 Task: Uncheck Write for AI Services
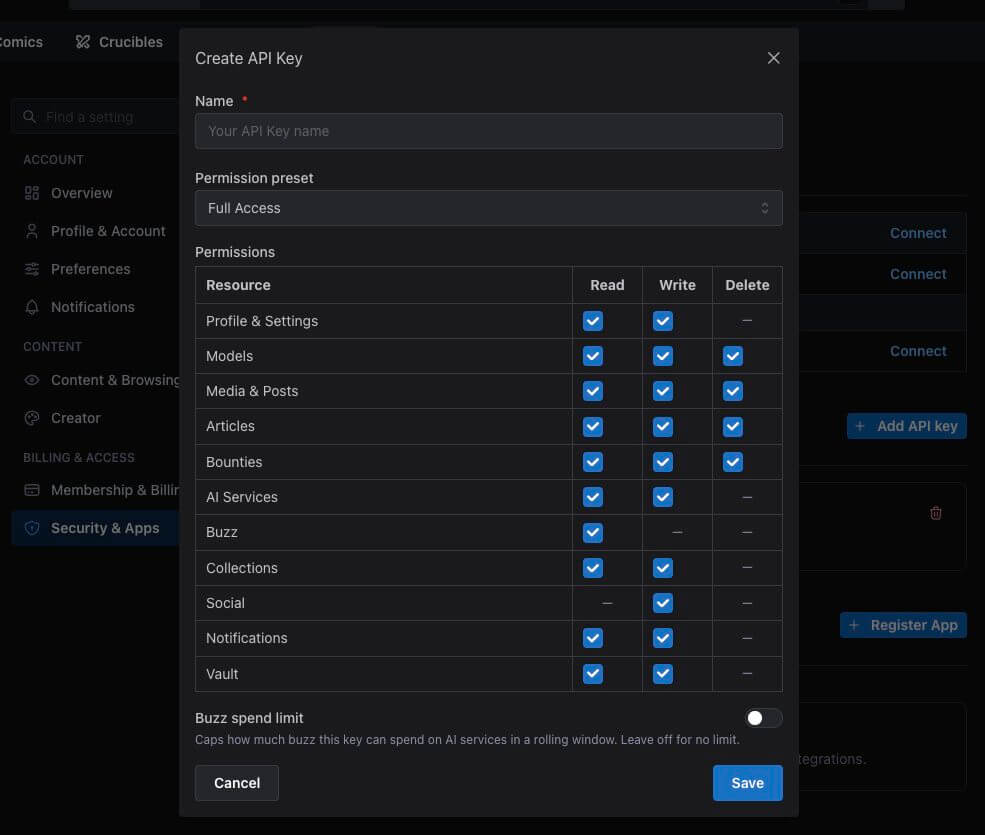point(663,497)
